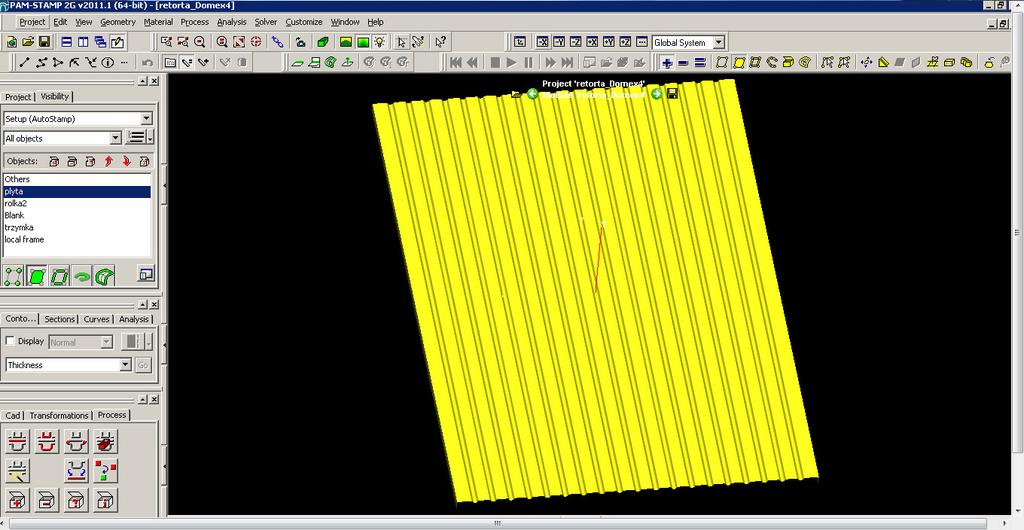
Task: Click the red target center view icon
Action: (256, 42)
